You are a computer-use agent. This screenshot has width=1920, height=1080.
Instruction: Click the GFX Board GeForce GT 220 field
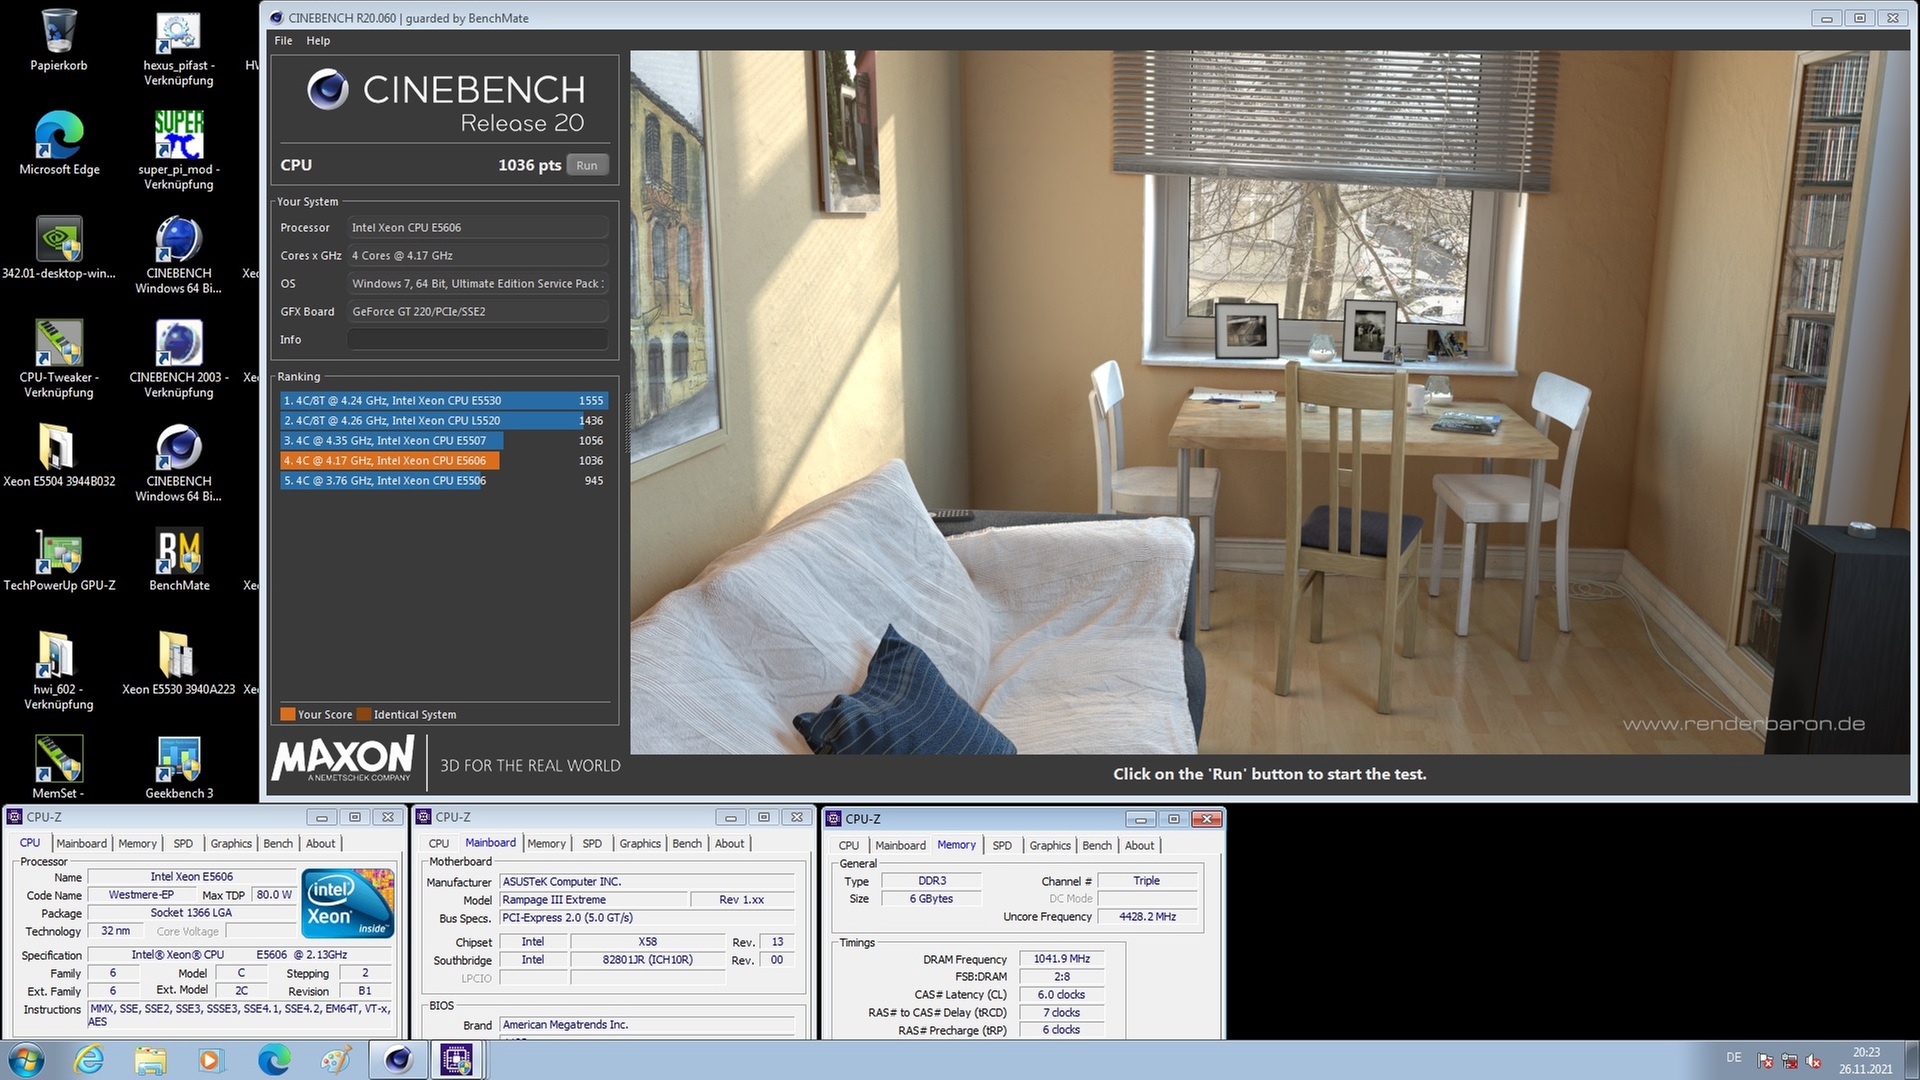[478, 312]
